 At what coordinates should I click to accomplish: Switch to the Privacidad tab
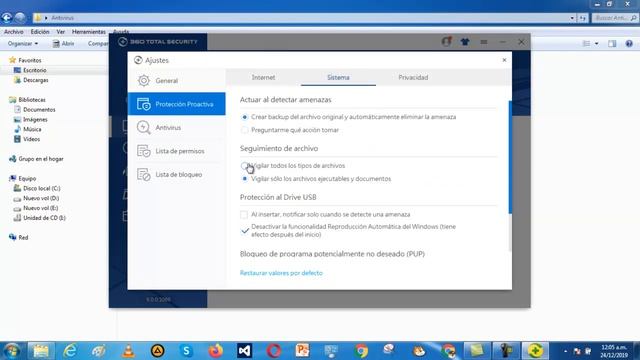pos(413,77)
